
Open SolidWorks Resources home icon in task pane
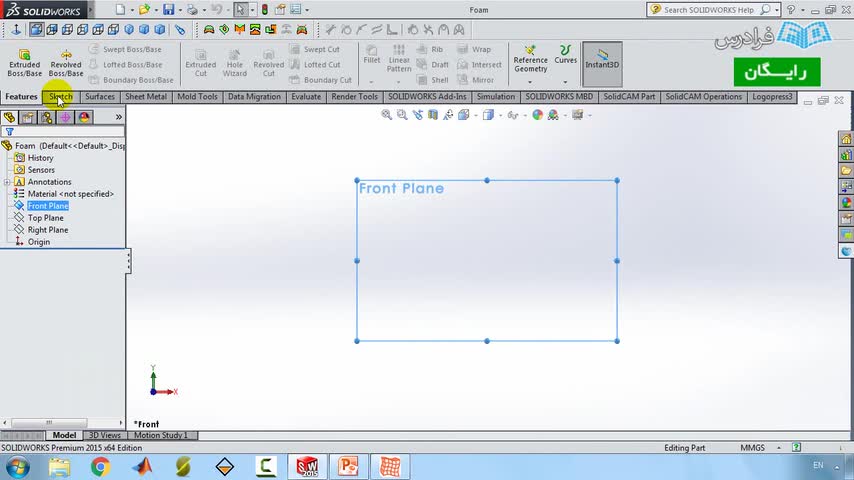[846, 139]
